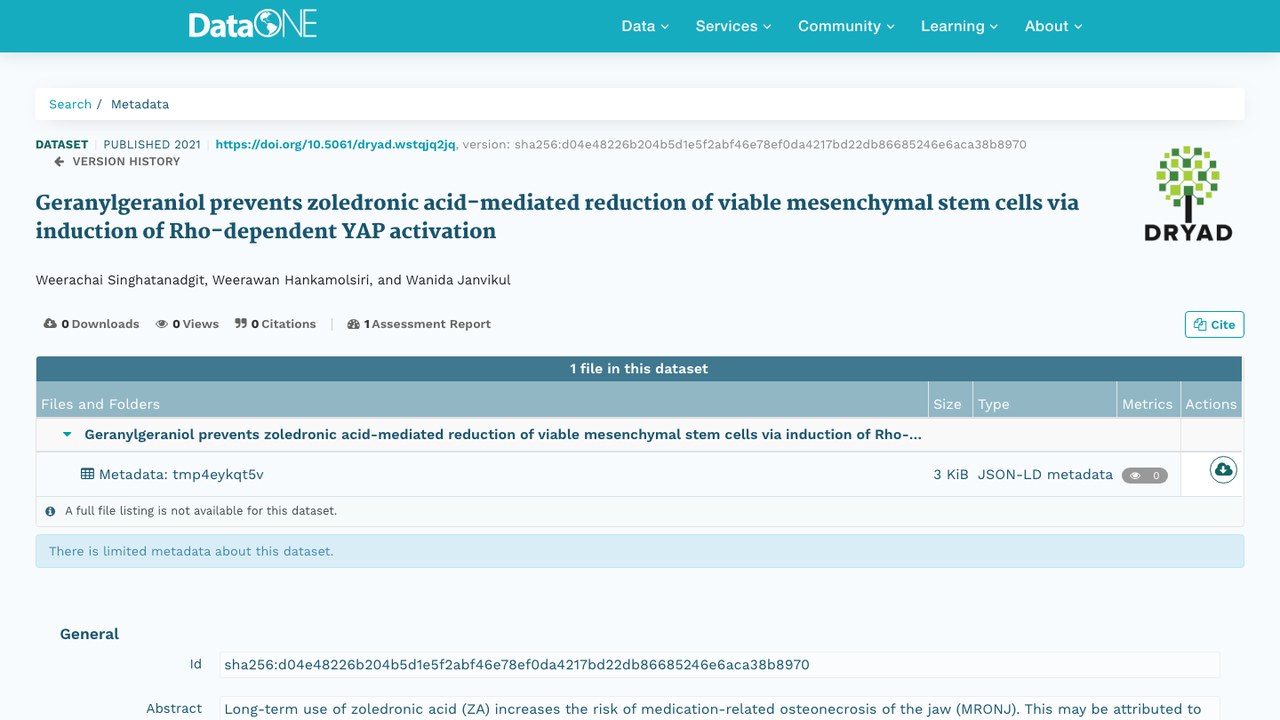Click the limited metadata notice banner
The width and height of the screenshot is (1280, 720).
640,551
